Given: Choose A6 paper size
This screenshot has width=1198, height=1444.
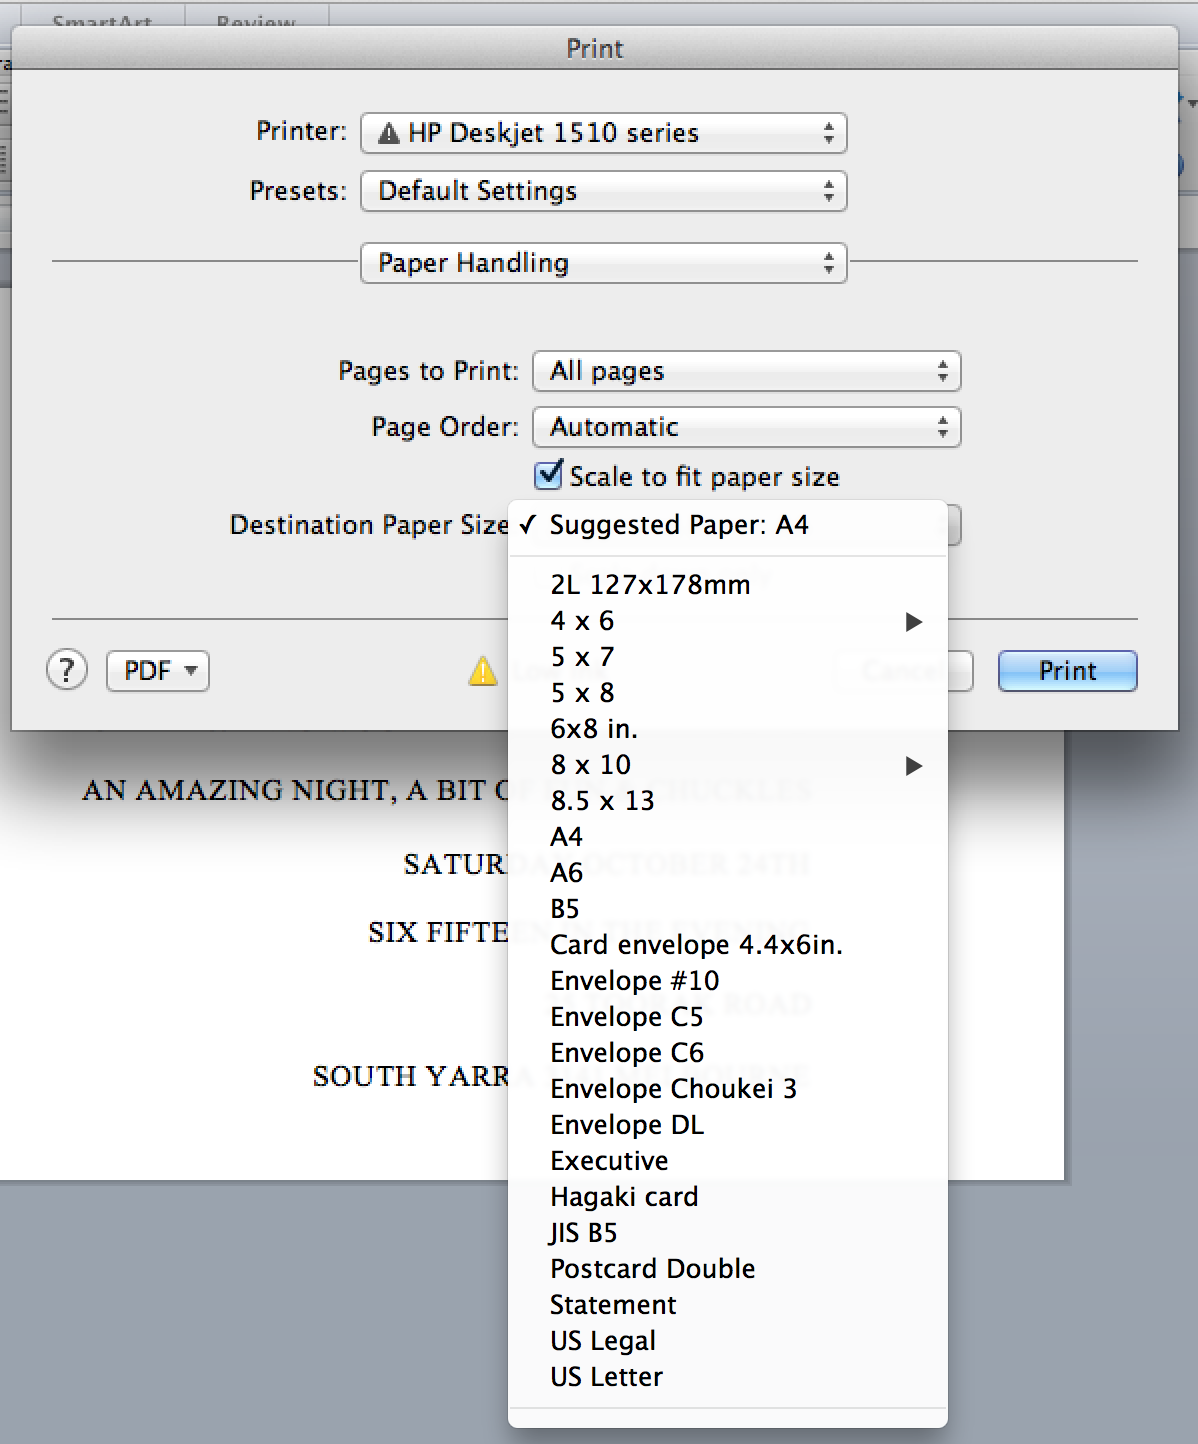Looking at the screenshot, I should (727, 873).
